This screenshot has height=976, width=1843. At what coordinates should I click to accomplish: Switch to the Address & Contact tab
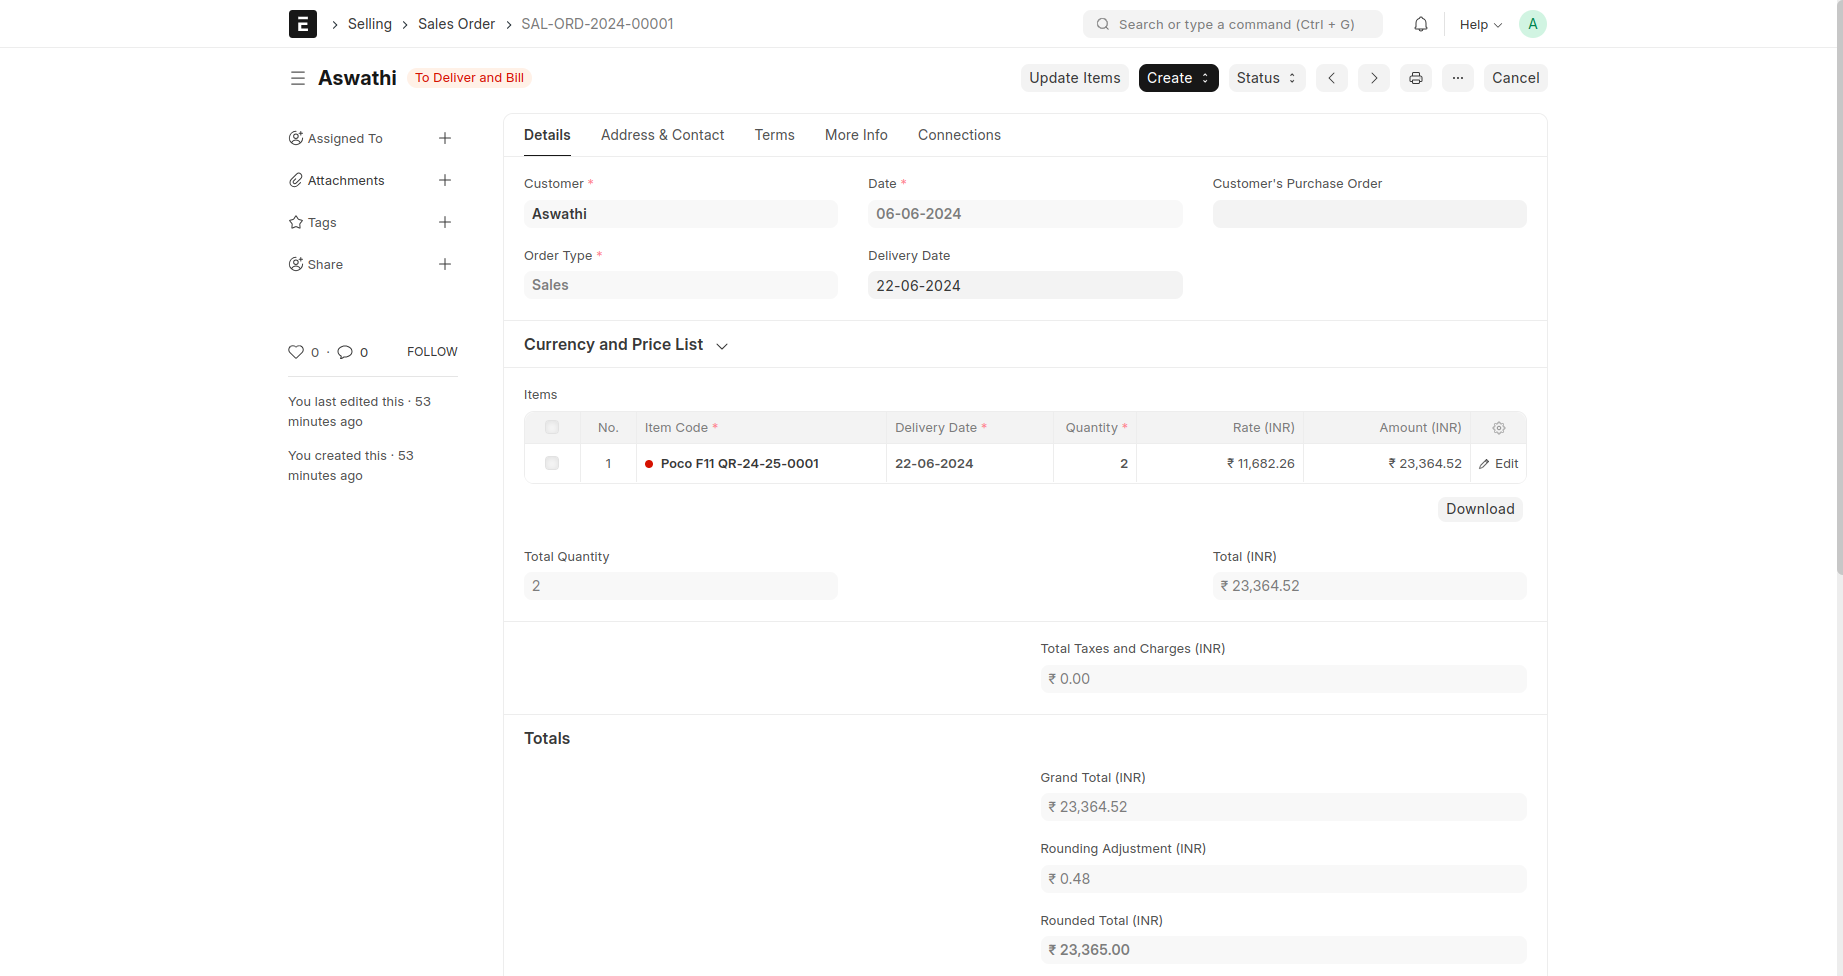coord(662,135)
